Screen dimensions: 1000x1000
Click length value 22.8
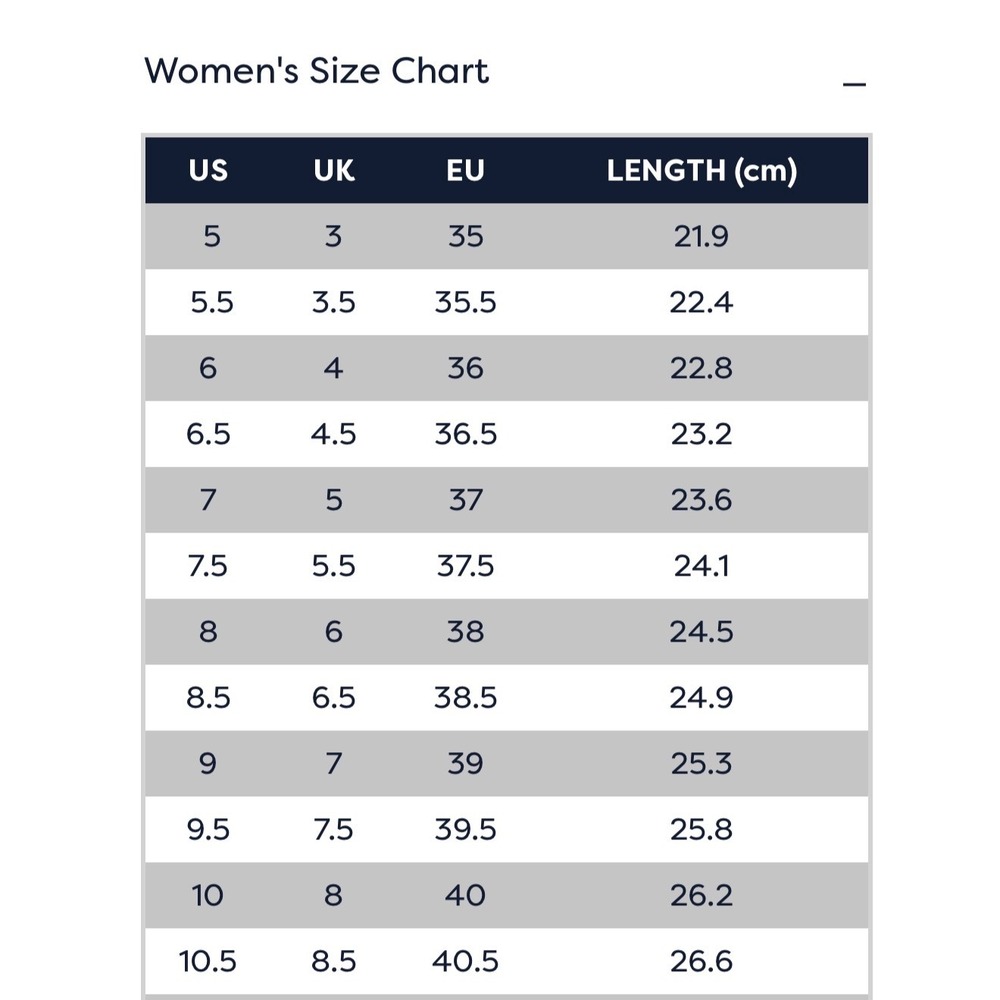(701, 369)
